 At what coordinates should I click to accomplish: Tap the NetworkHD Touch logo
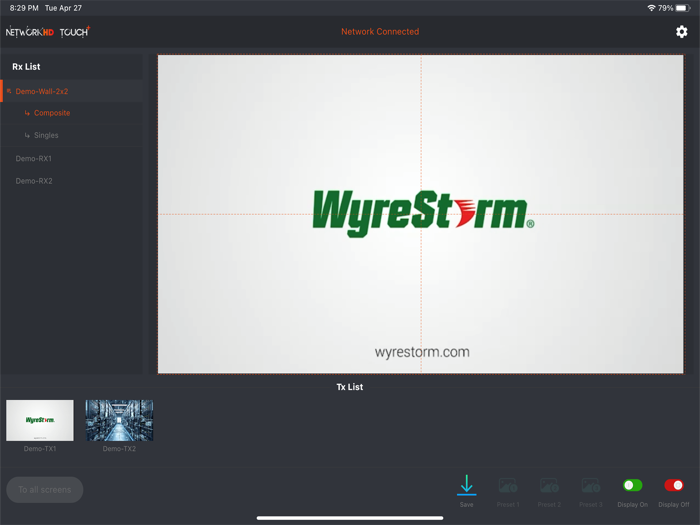point(47,32)
